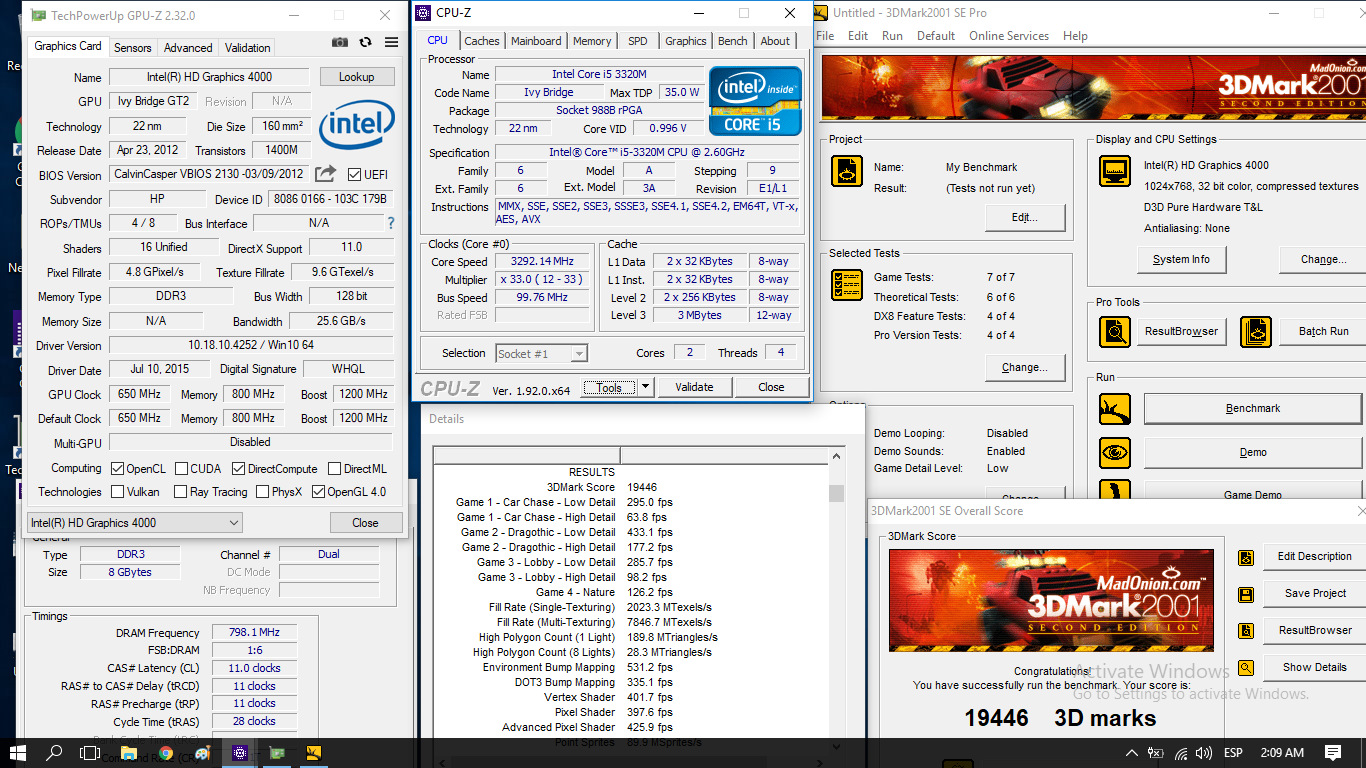The height and width of the screenshot is (768, 1366).
Task: Click Show Details button
Action: pyautogui.click(x=1315, y=667)
